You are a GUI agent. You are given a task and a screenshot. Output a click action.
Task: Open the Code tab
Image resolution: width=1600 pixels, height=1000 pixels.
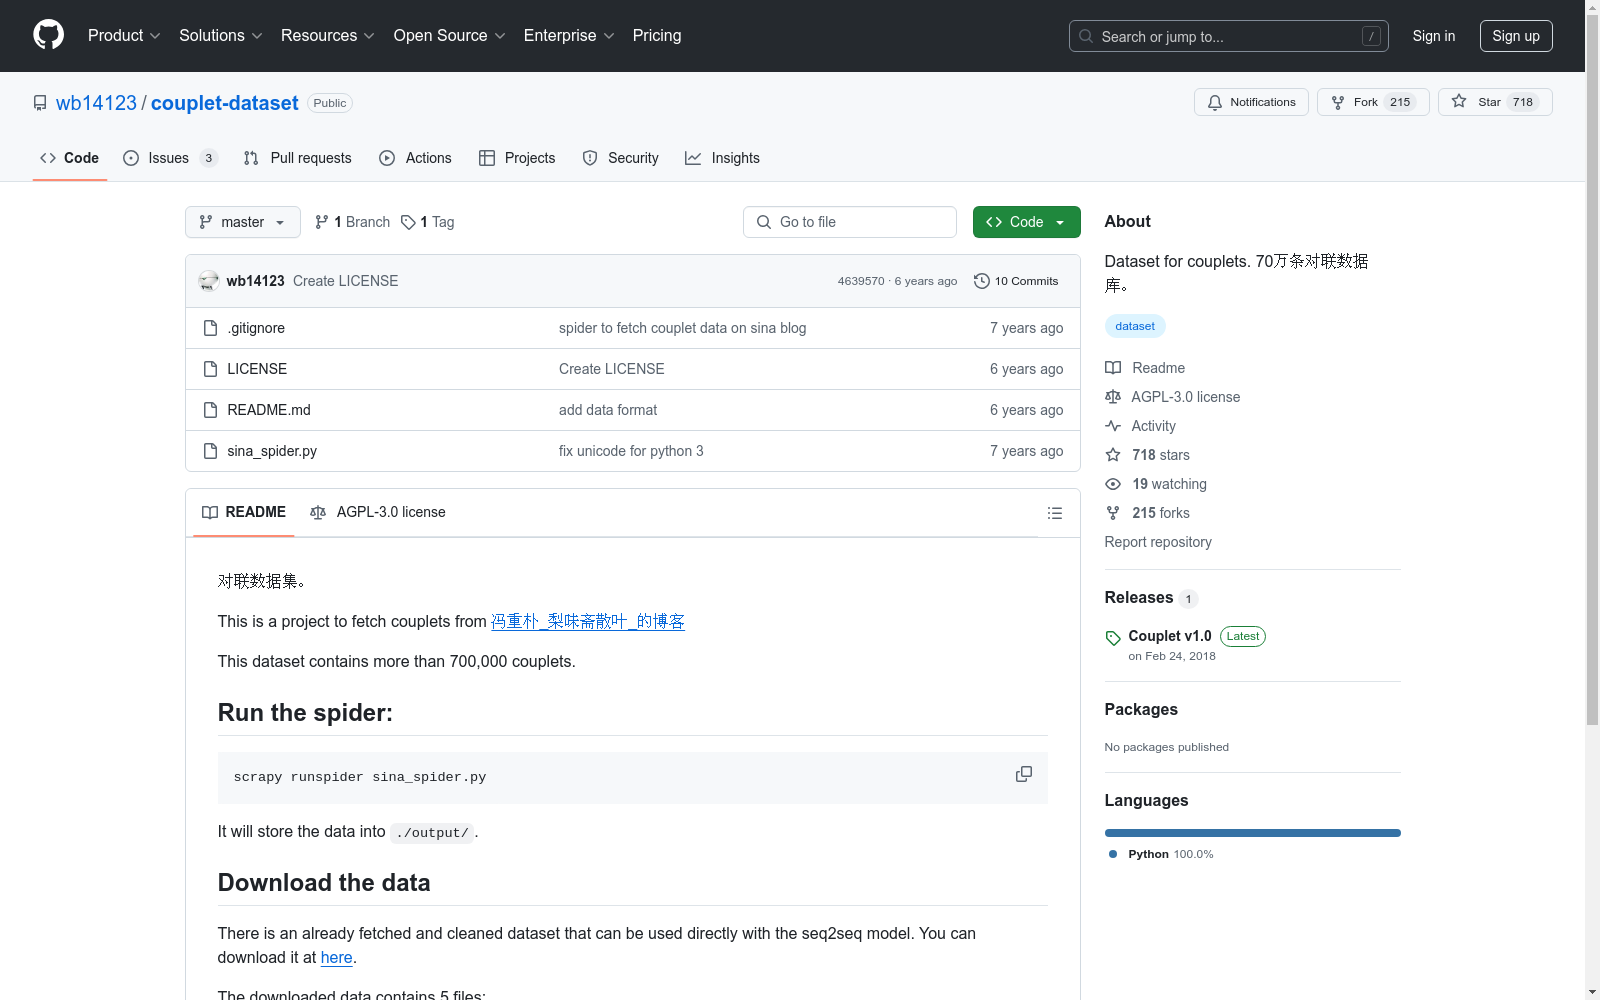70,158
